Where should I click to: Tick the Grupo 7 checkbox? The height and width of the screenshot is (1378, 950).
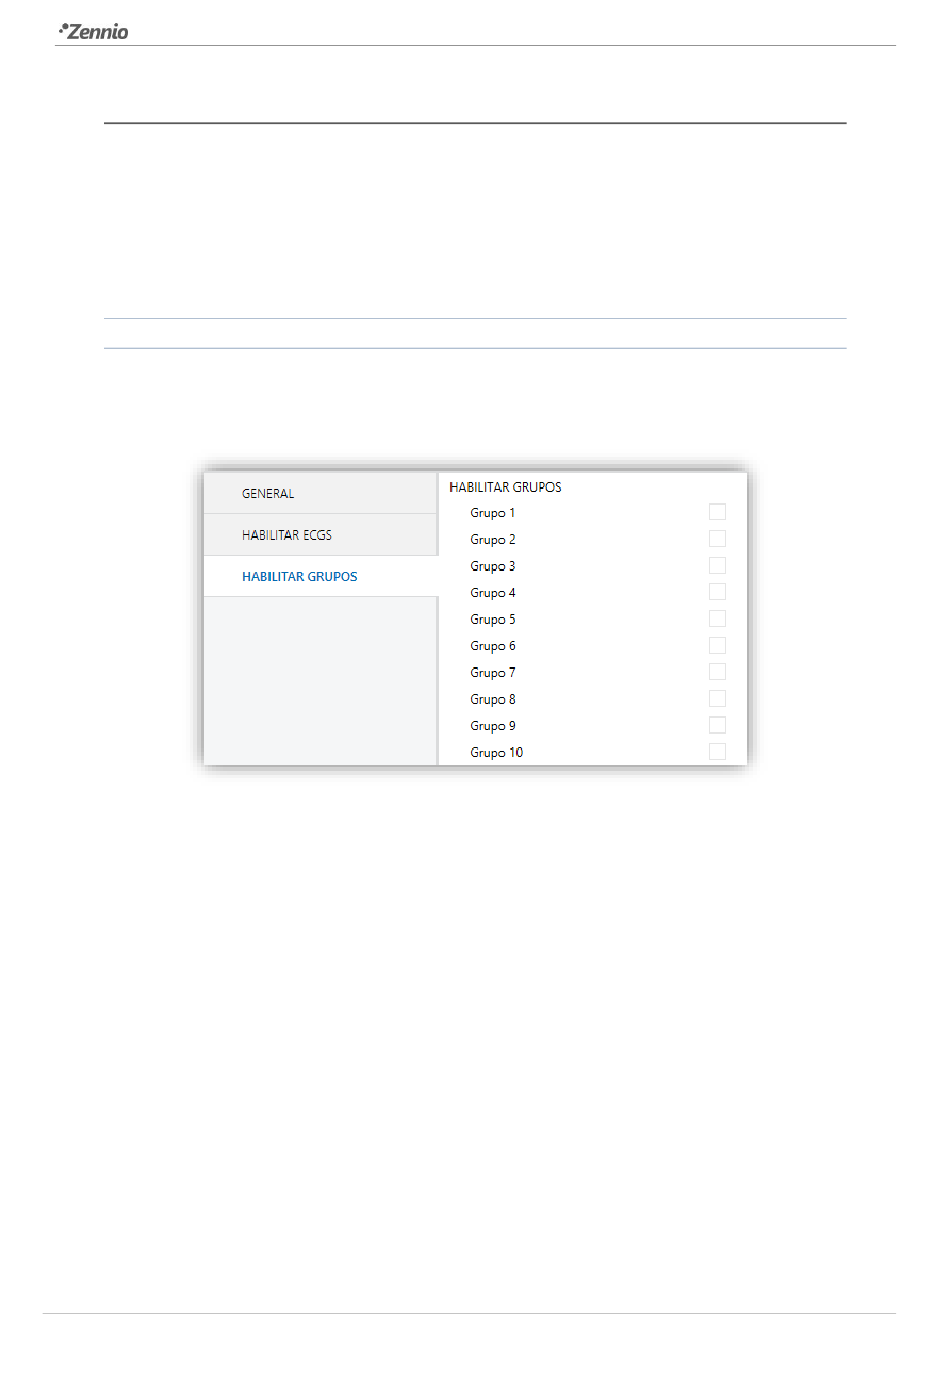tap(717, 672)
